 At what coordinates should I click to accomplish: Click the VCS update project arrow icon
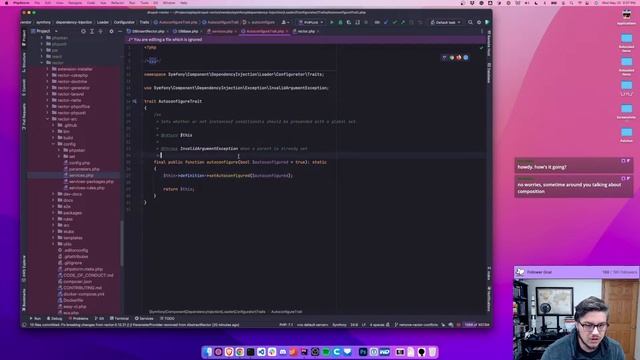pyautogui.click(x=386, y=22)
